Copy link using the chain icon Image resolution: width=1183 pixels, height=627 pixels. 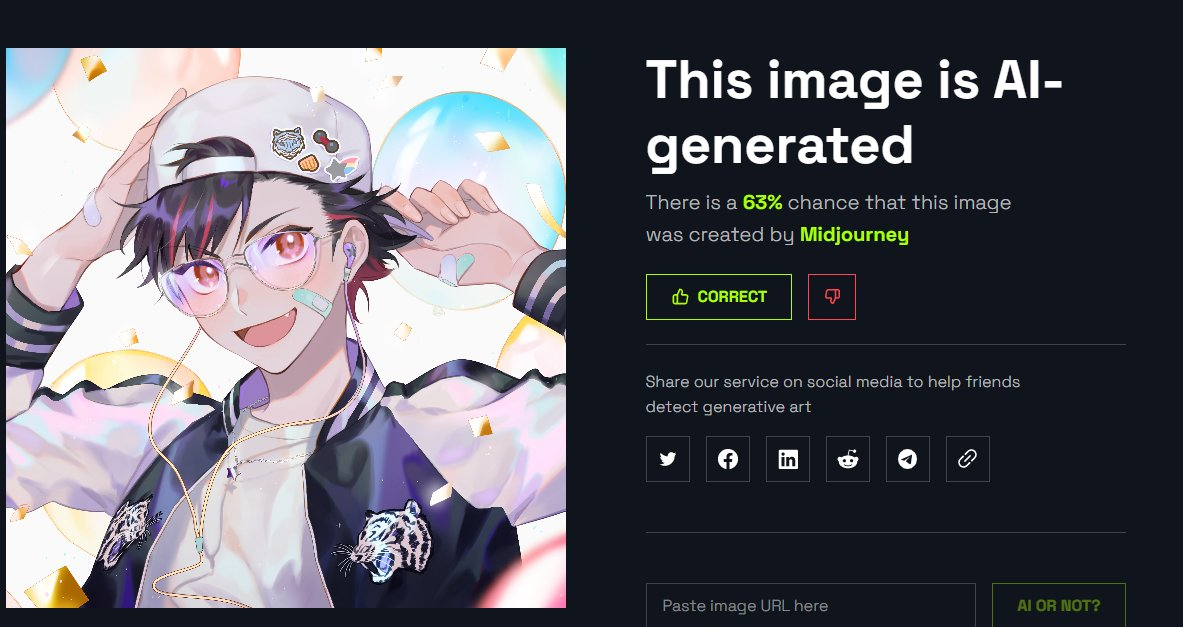click(968, 459)
